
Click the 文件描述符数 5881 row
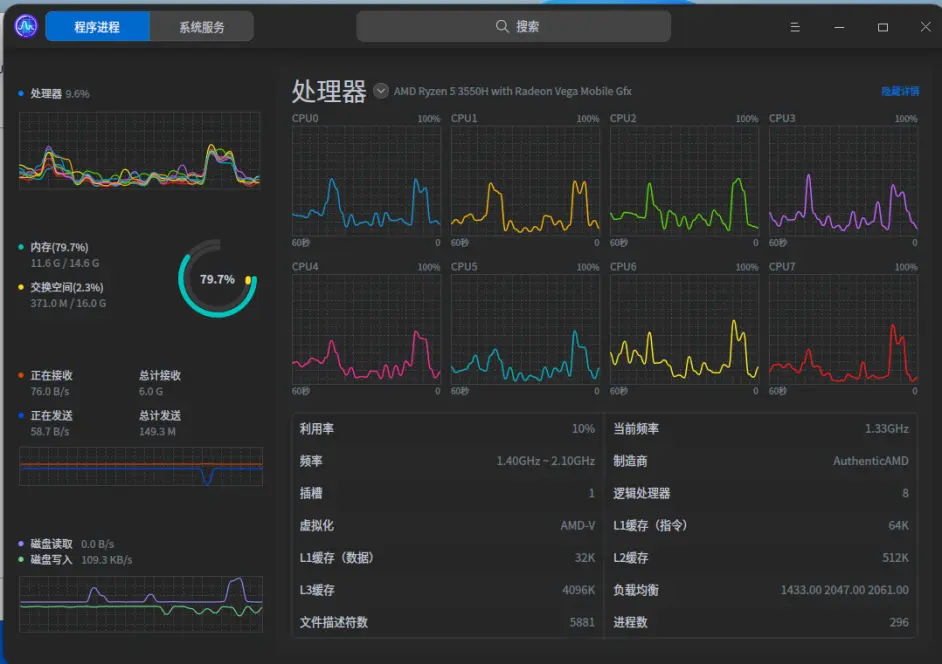[x=448, y=623]
